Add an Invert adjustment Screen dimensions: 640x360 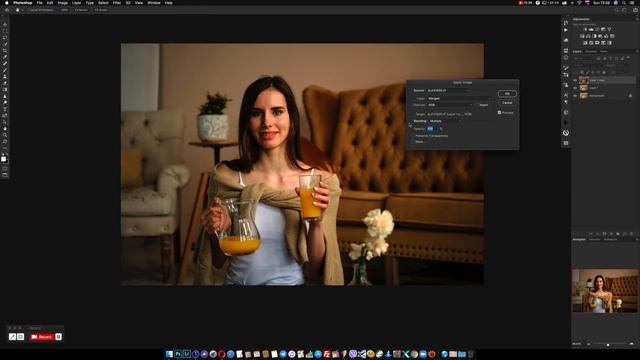coord(585,43)
